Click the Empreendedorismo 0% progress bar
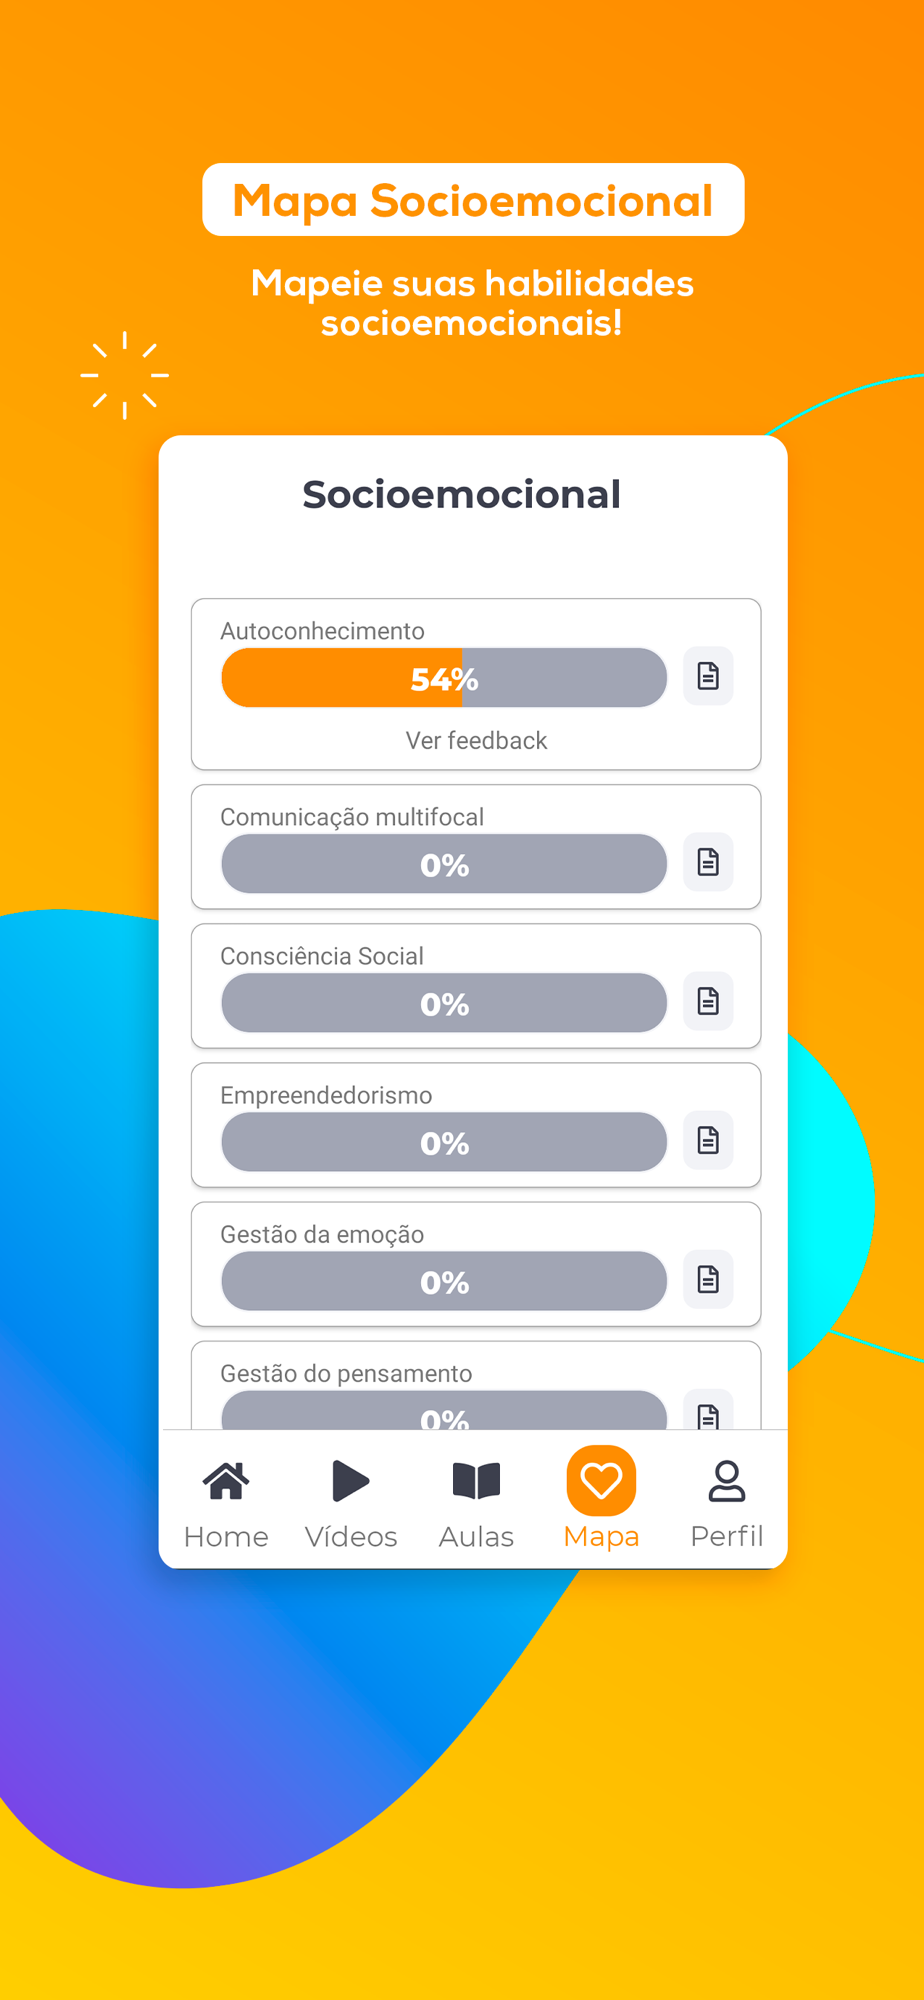 444,1142
